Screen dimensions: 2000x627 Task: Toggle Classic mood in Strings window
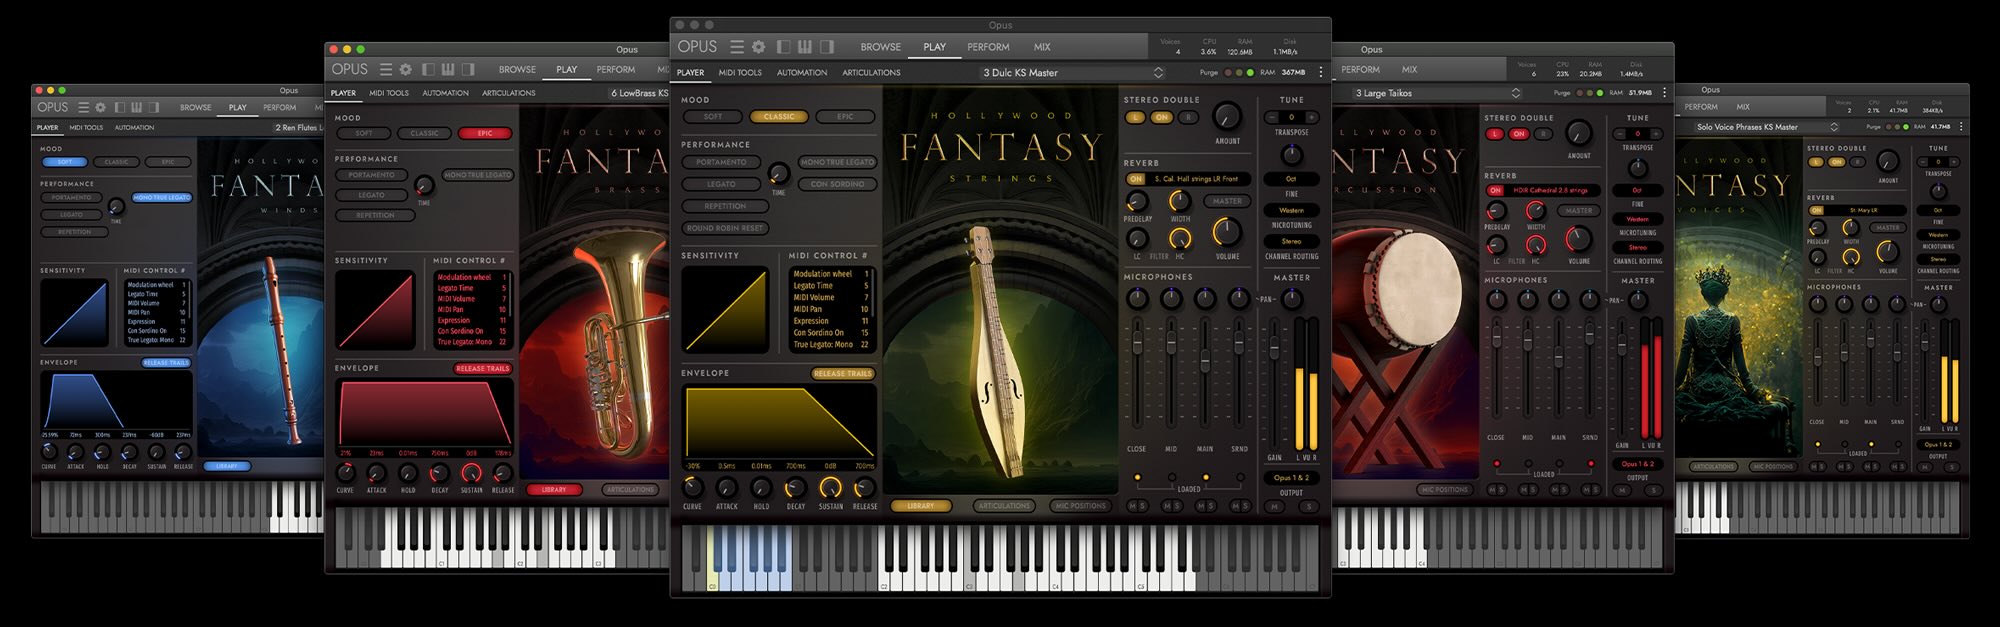[x=779, y=117]
